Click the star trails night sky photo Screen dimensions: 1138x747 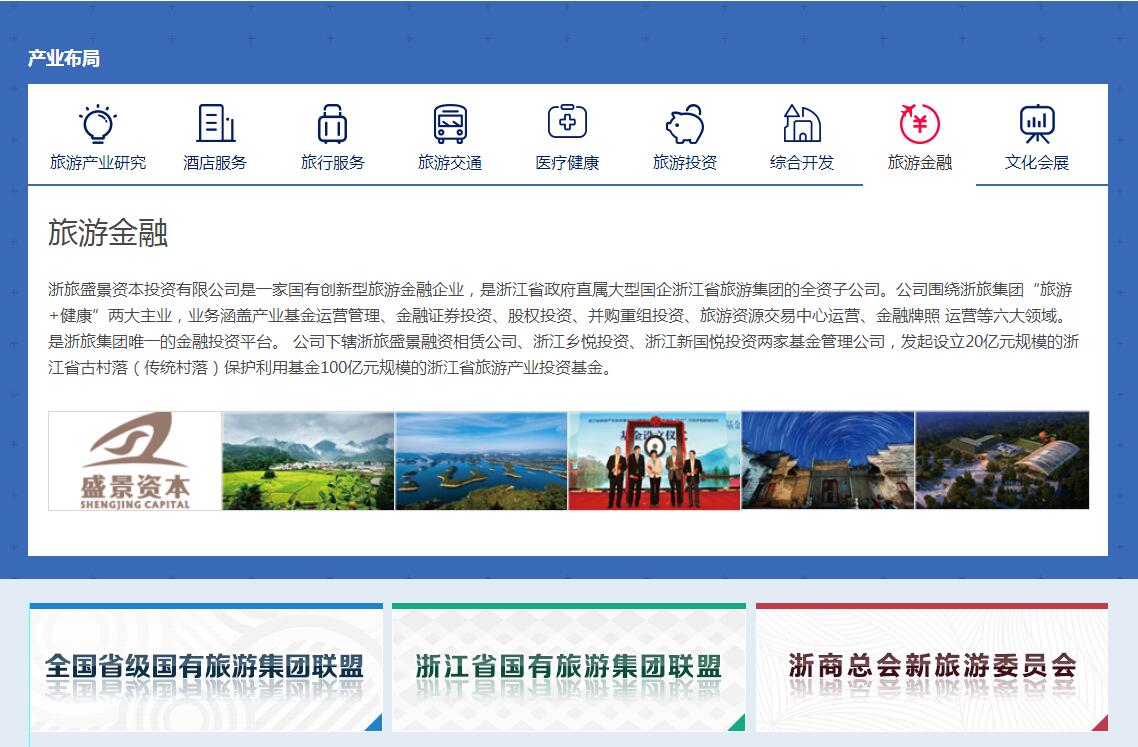[x=827, y=461]
